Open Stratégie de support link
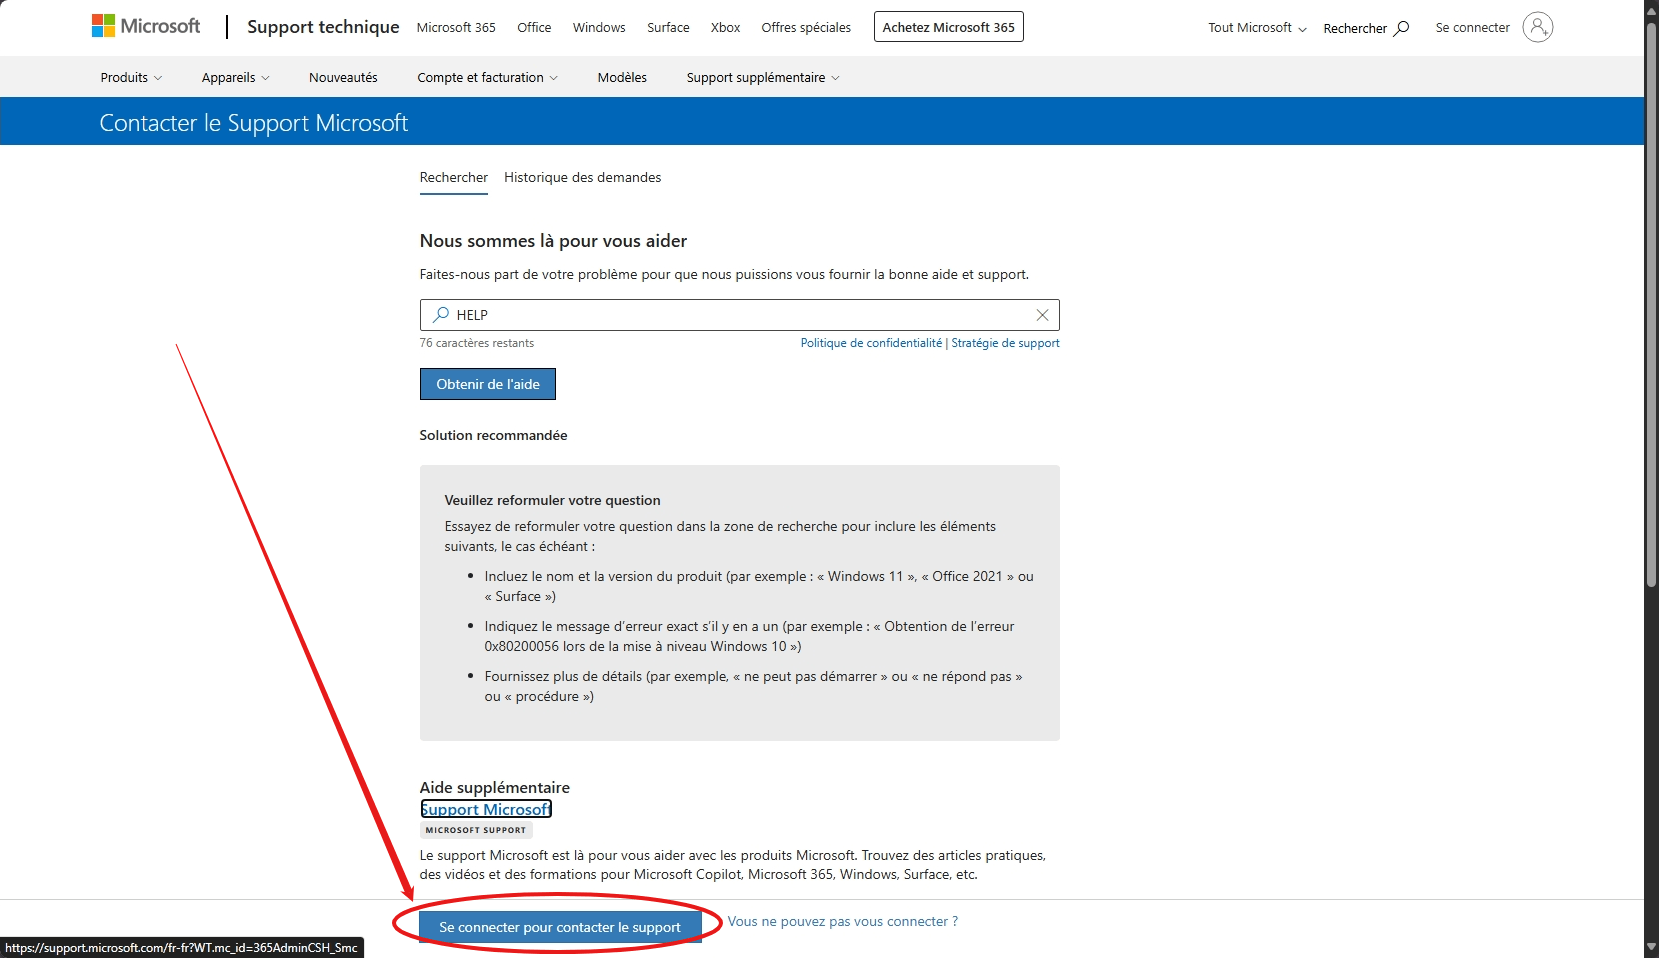The height and width of the screenshot is (958, 1659). point(1005,343)
